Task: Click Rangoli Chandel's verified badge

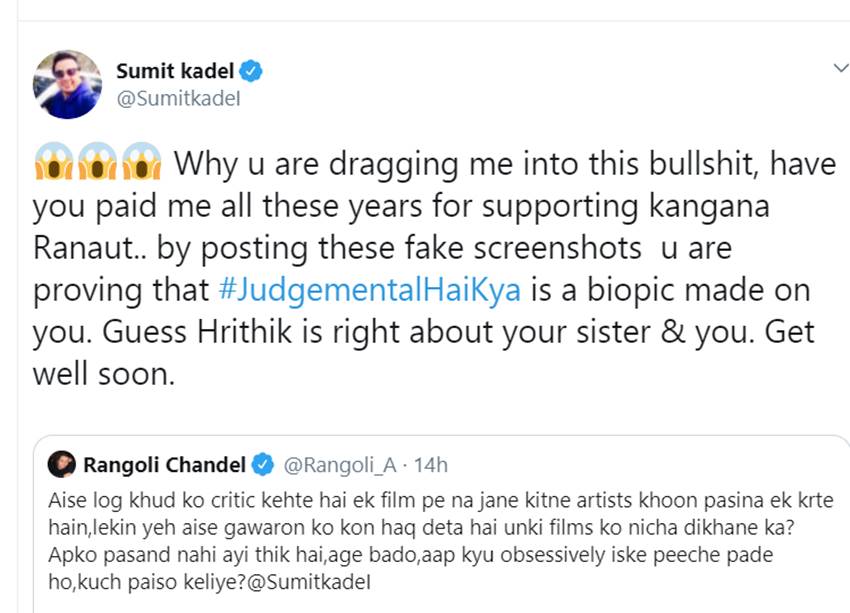Action: tap(264, 464)
